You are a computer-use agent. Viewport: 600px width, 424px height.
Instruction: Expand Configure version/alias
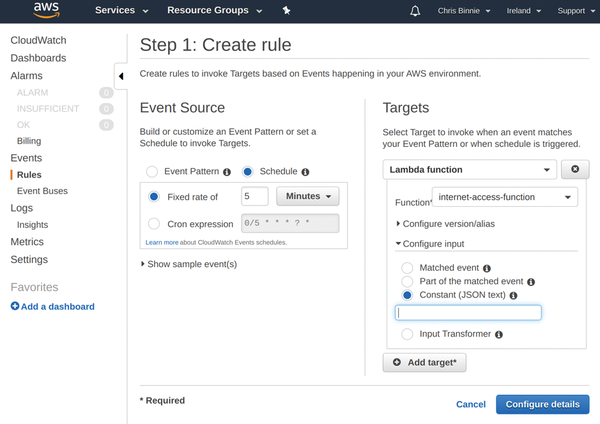click(x=445, y=224)
